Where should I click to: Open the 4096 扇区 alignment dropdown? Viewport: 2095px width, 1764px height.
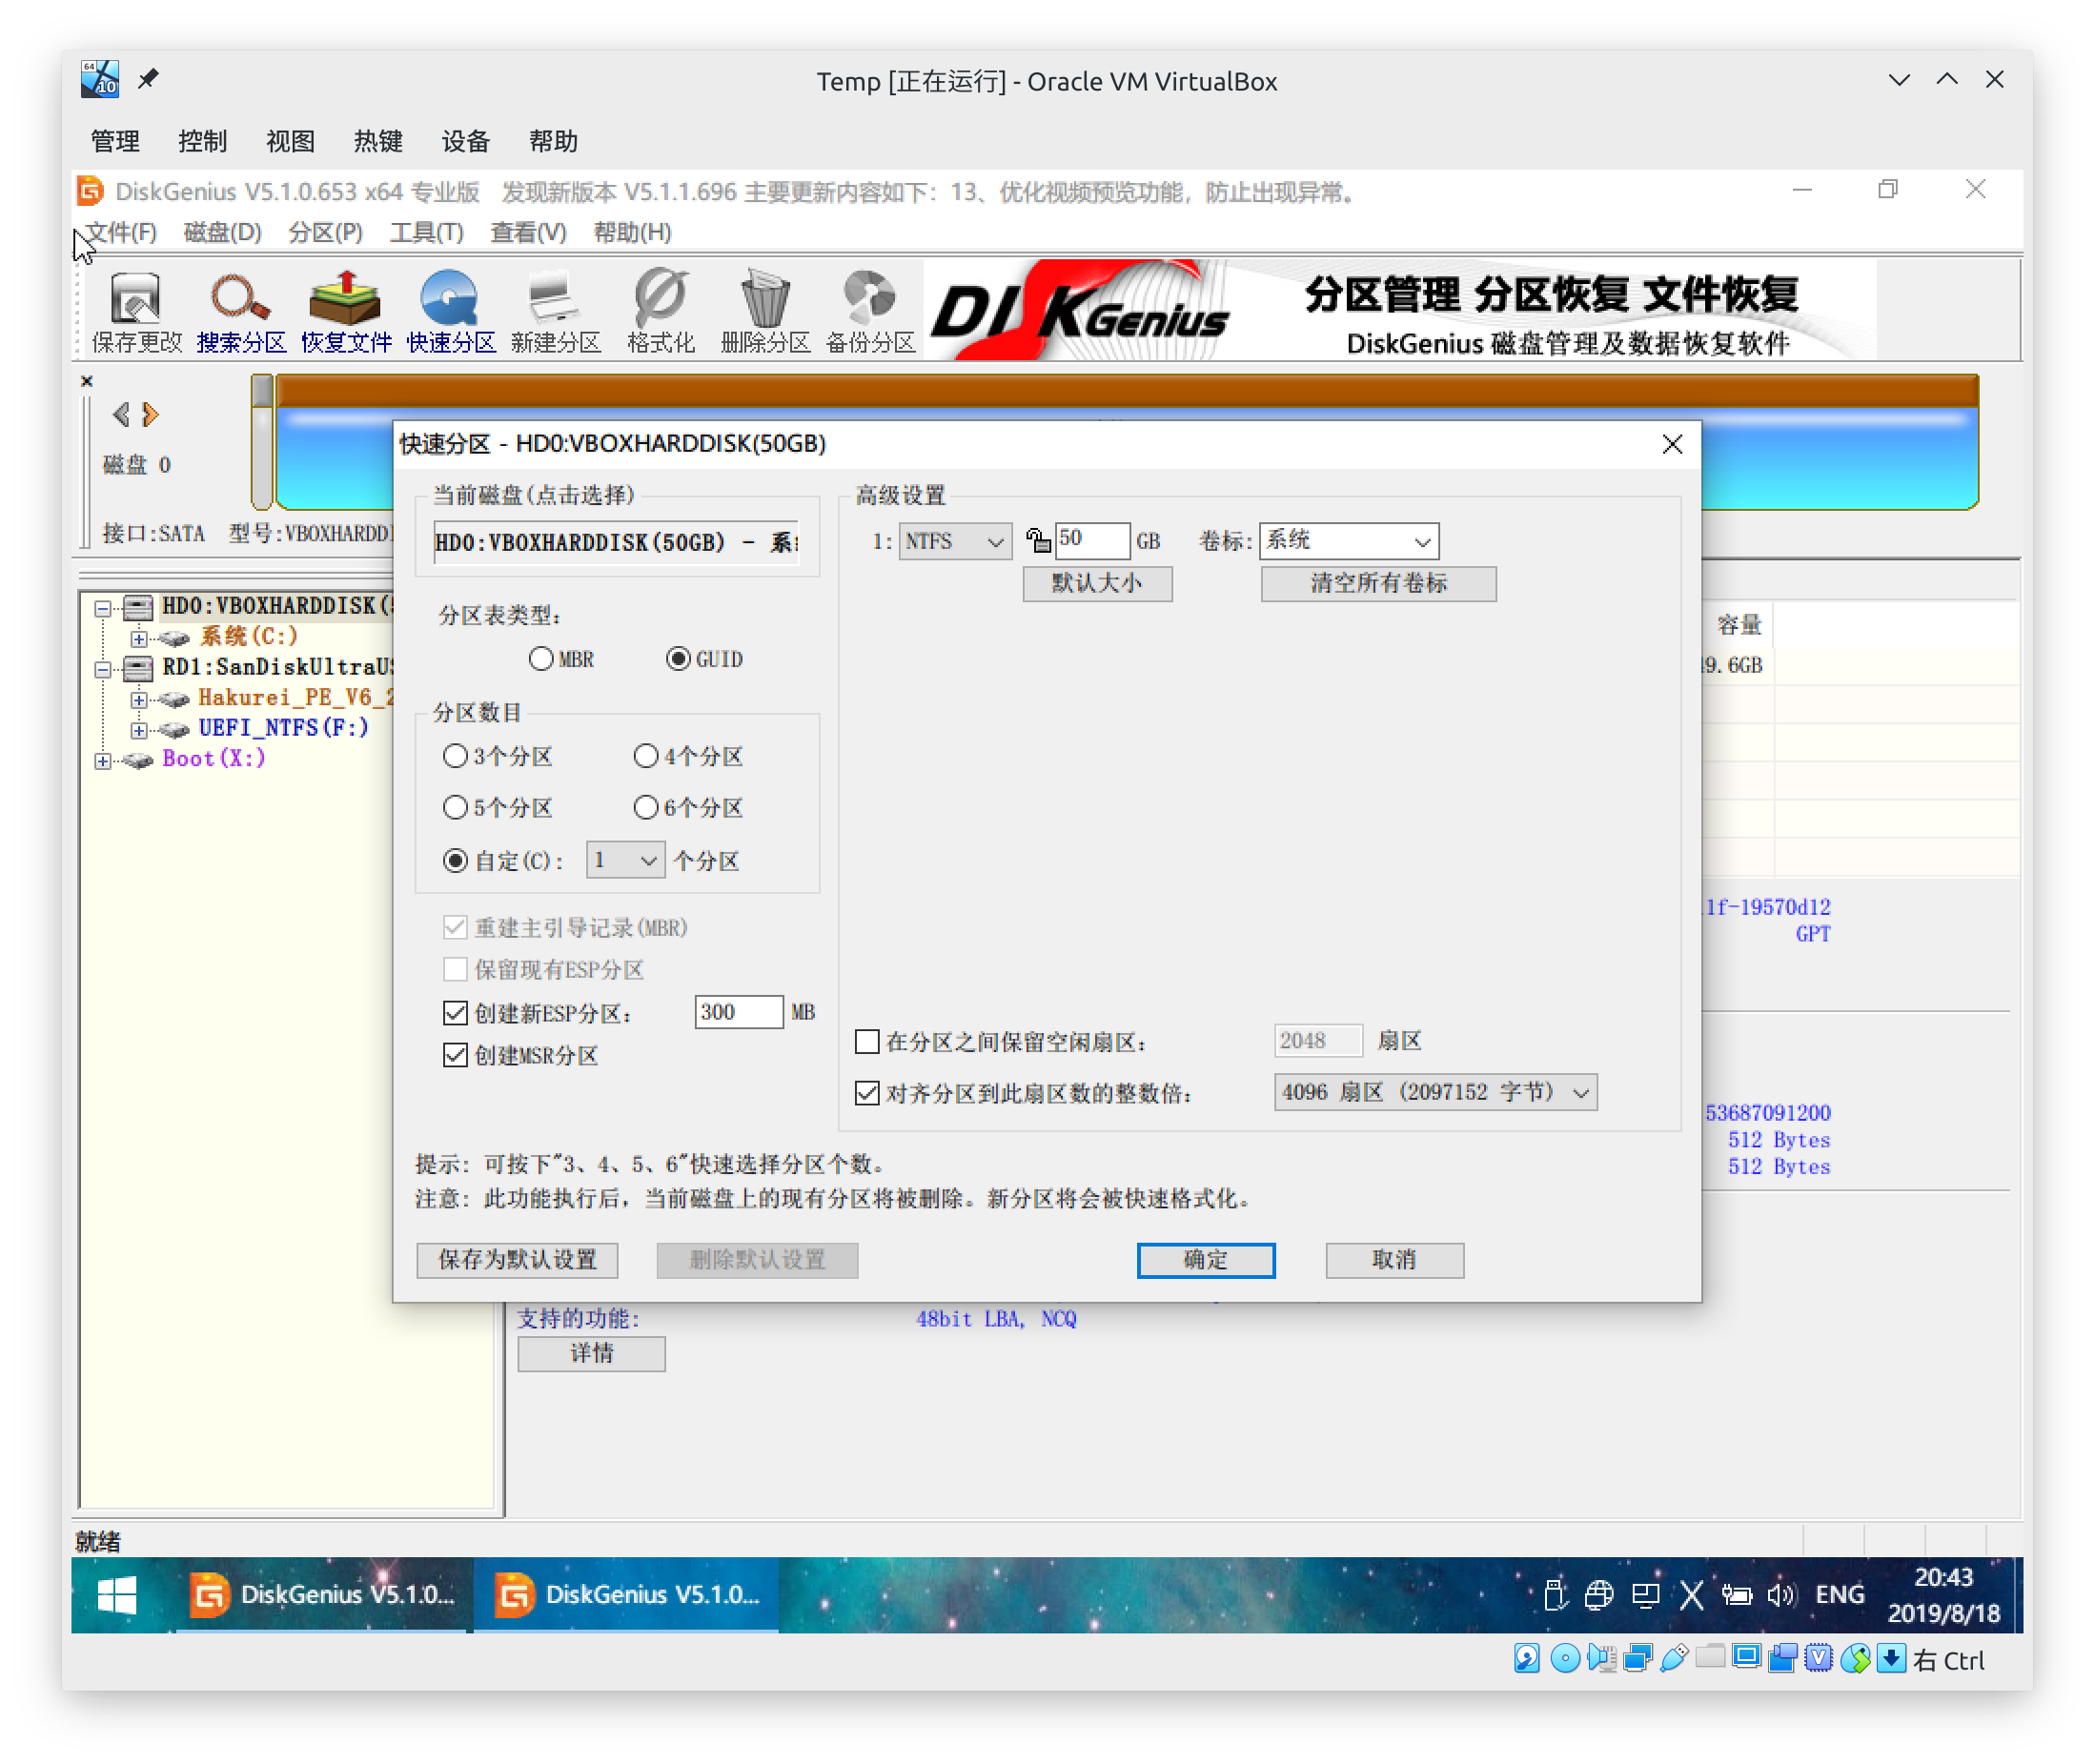[x=1435, y=1092]
